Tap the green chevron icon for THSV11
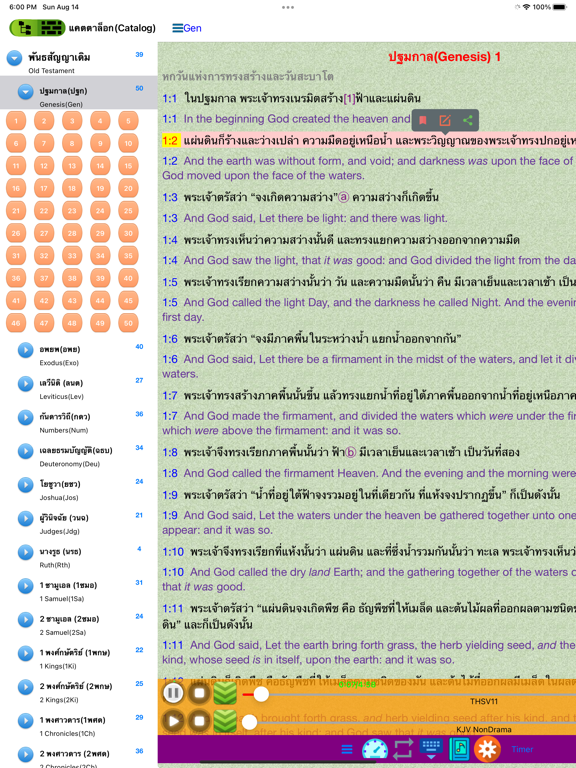Viewport: 576px width, 768px height. pos(225,693)
